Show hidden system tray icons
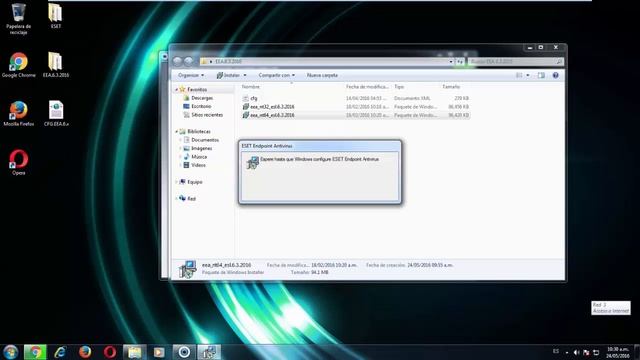This screenshot has width=640, height=360. pyautogui.click(x=567, y=352)
